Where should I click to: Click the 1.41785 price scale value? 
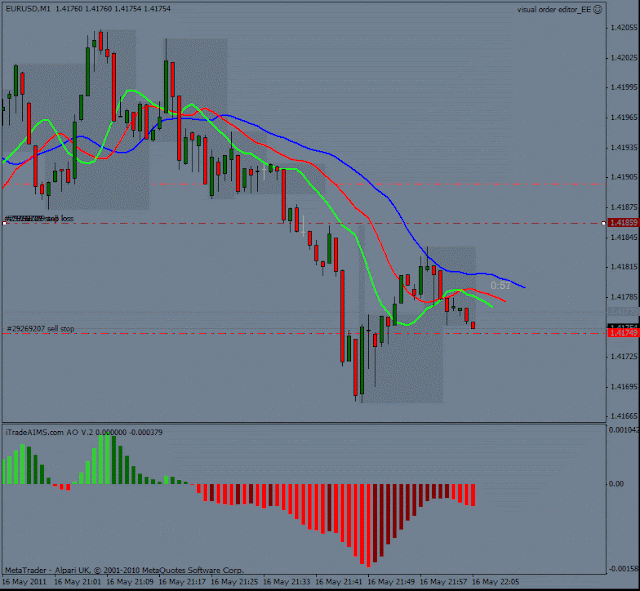624,297
